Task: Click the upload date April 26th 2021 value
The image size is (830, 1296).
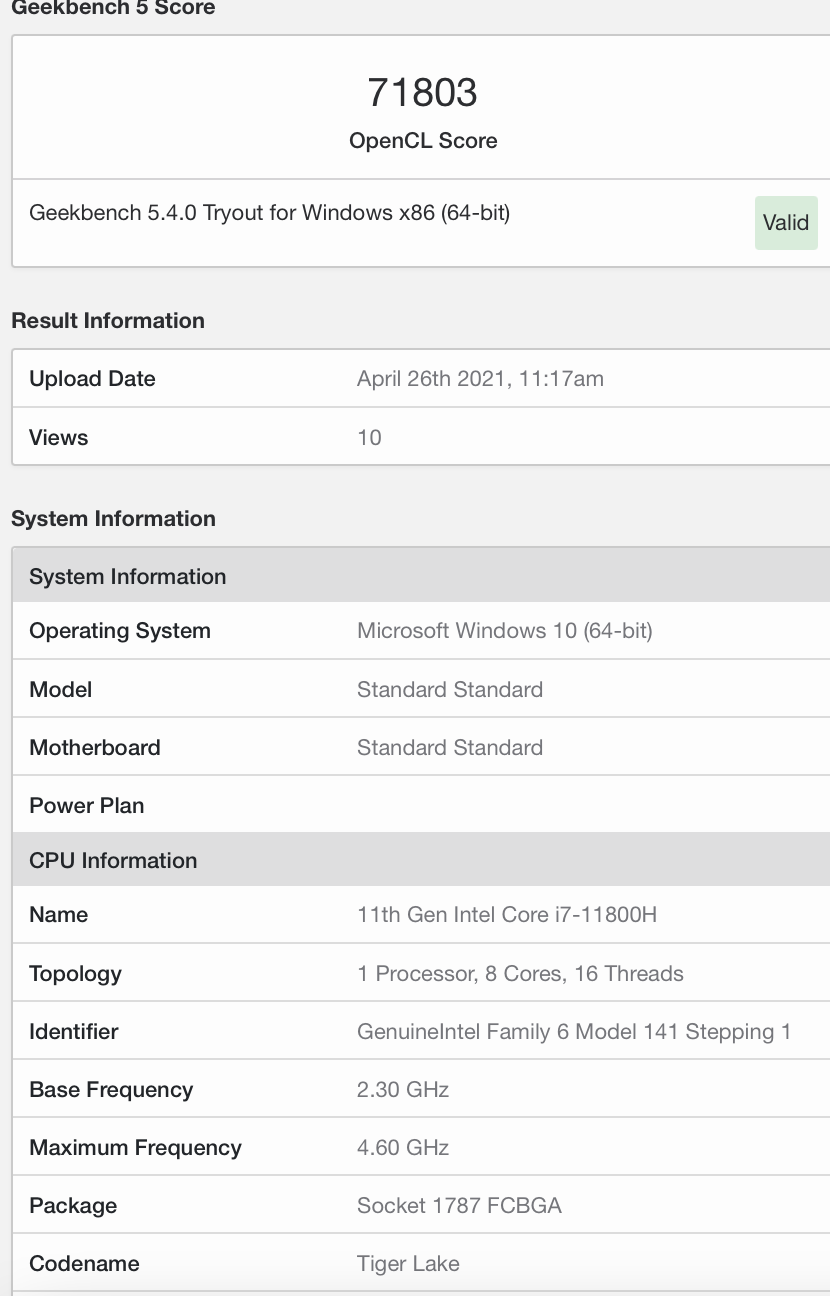Action: [x=480, y=379]
